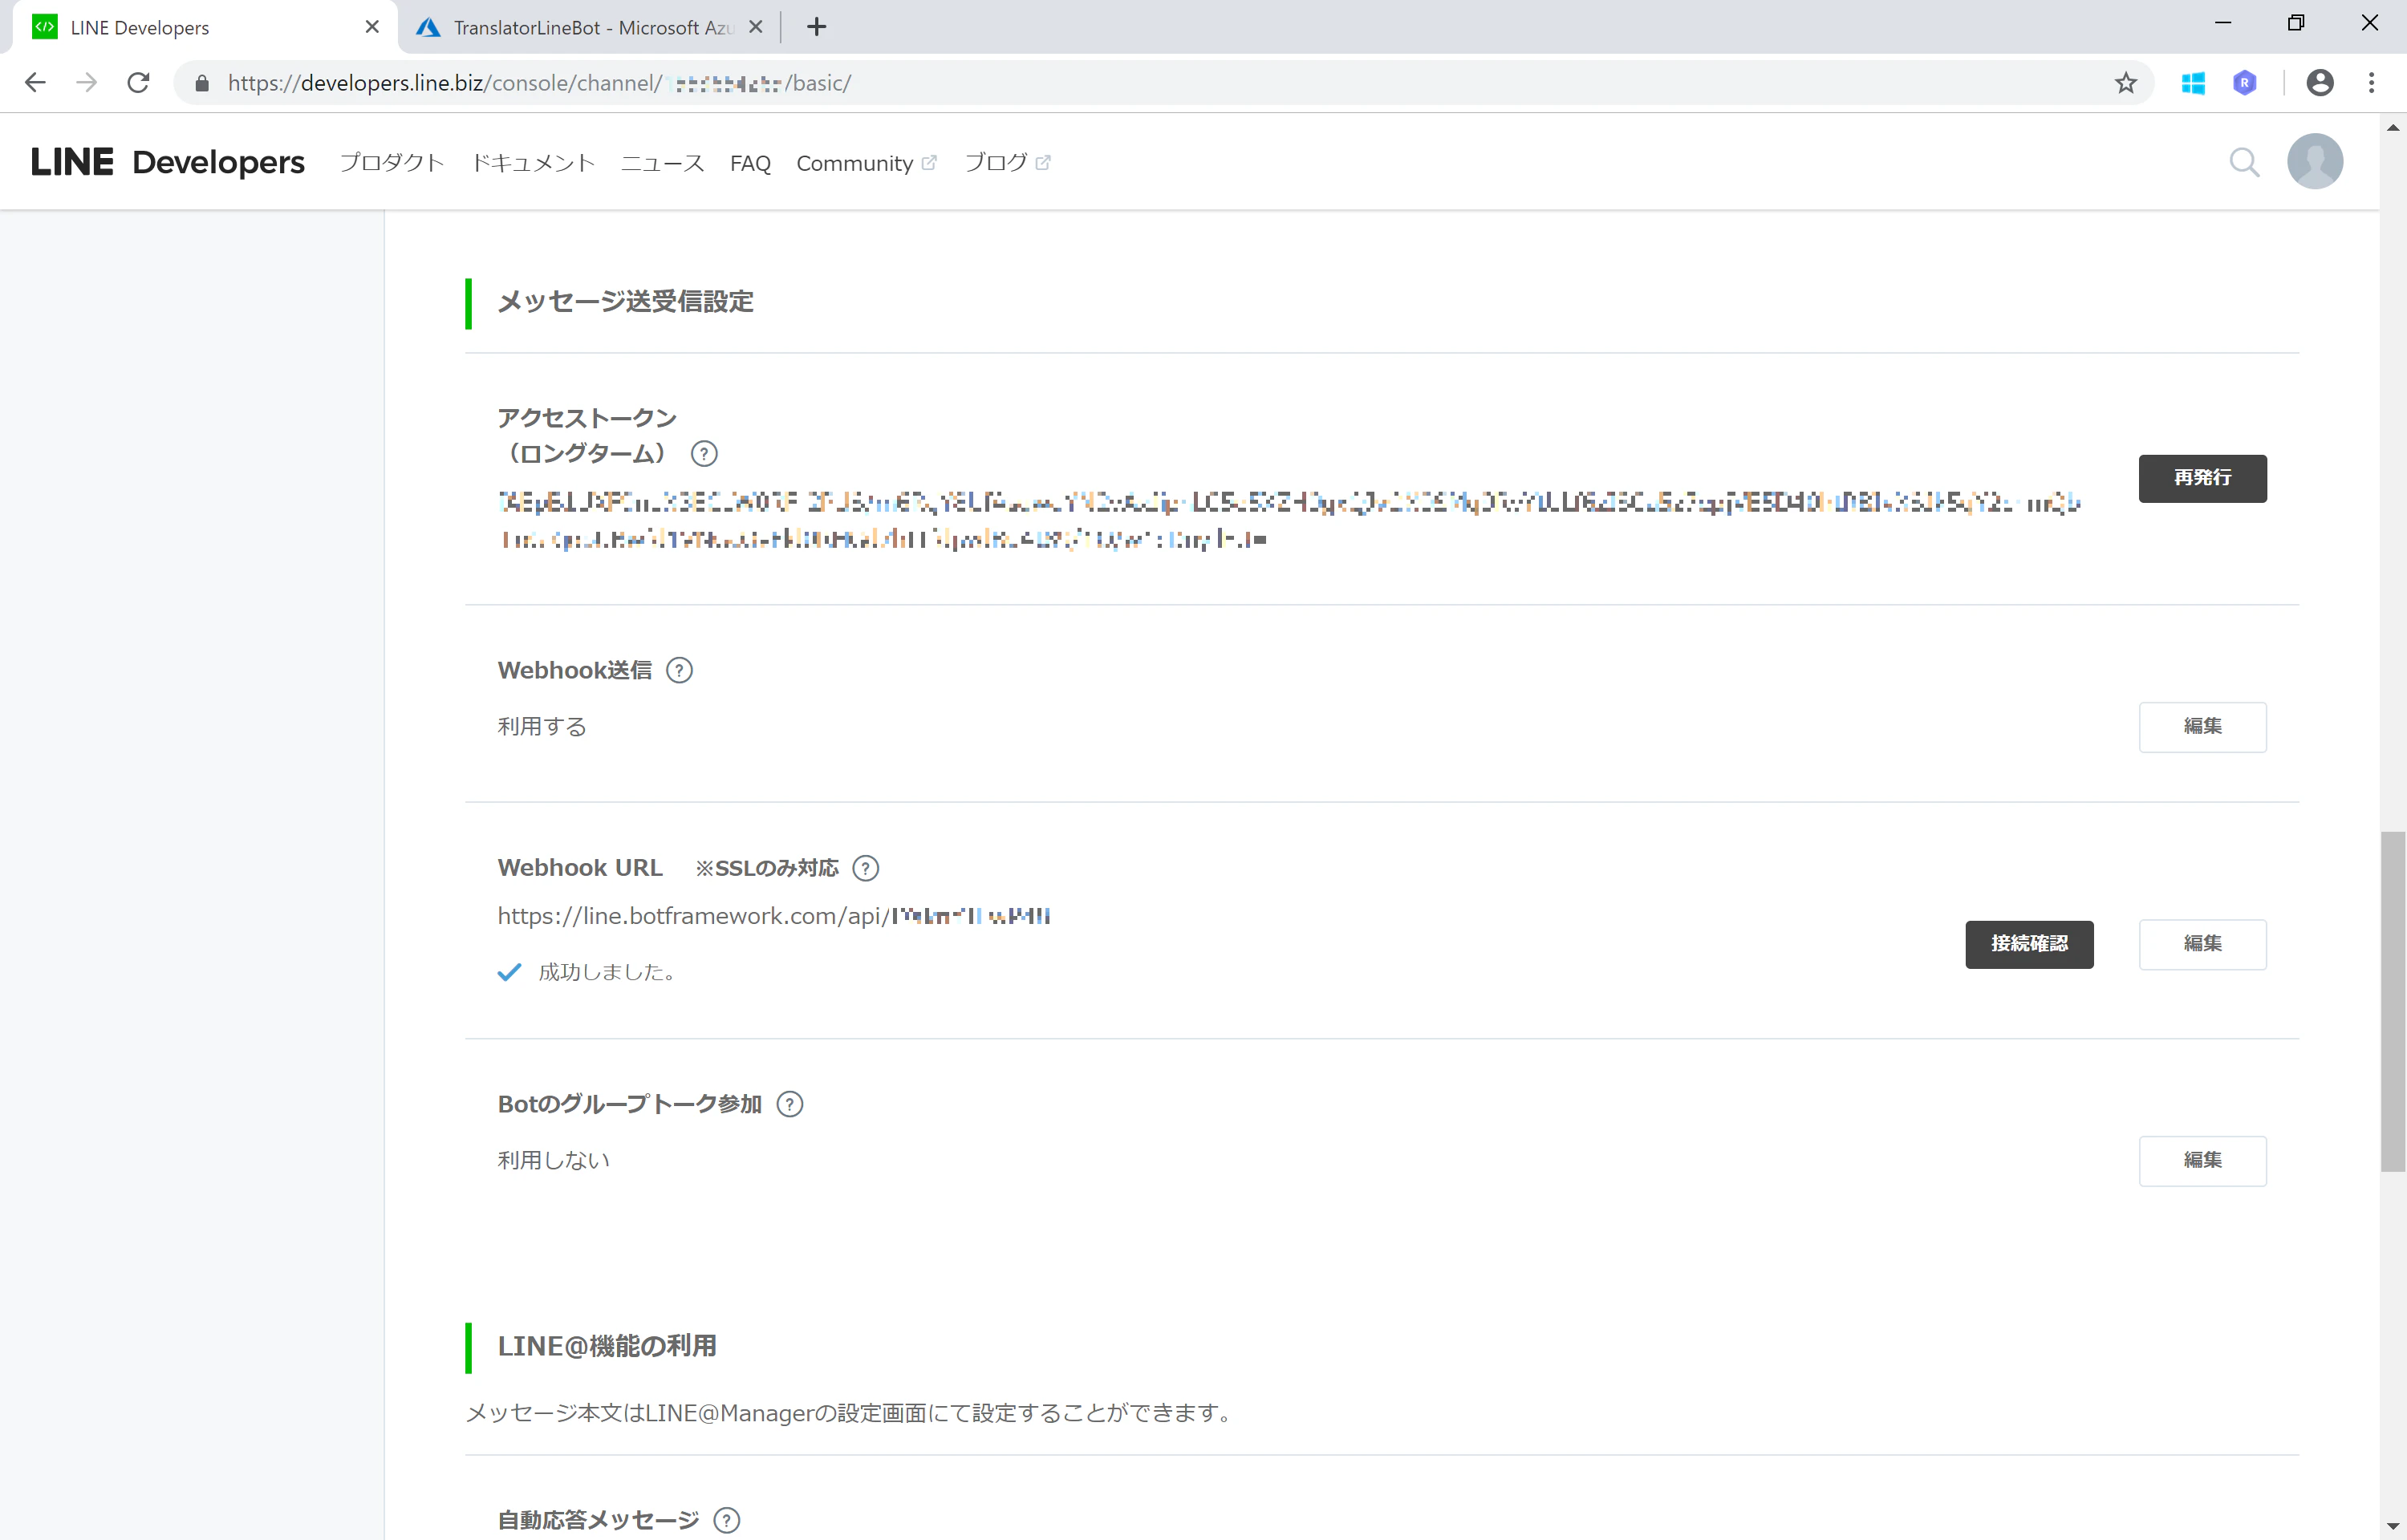Open the user avatar in LINE header
Screen dimensions: 2407x1540
pyautogui.click(x=2315, y=161)
